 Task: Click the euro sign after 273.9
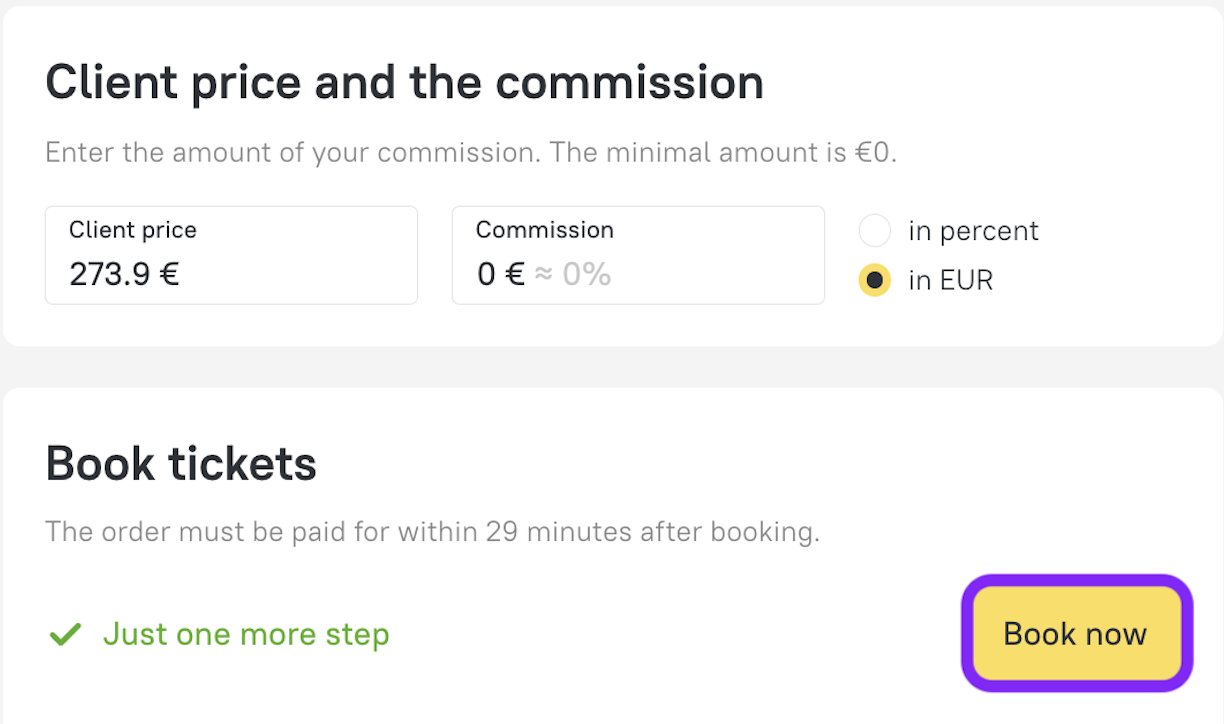(169, 274)
